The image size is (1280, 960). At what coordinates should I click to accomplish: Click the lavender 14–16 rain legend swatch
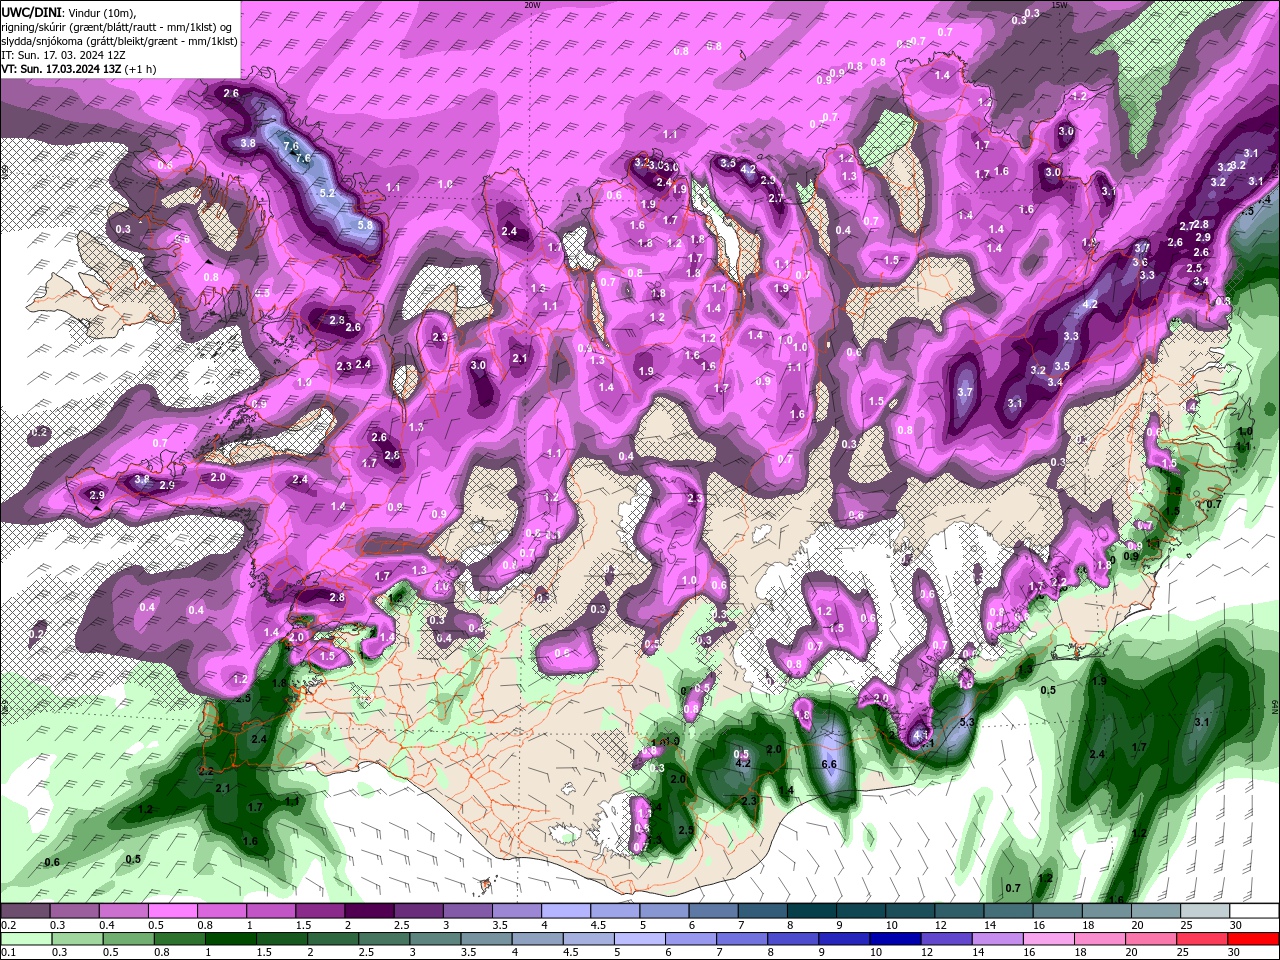tap(997, 939)
